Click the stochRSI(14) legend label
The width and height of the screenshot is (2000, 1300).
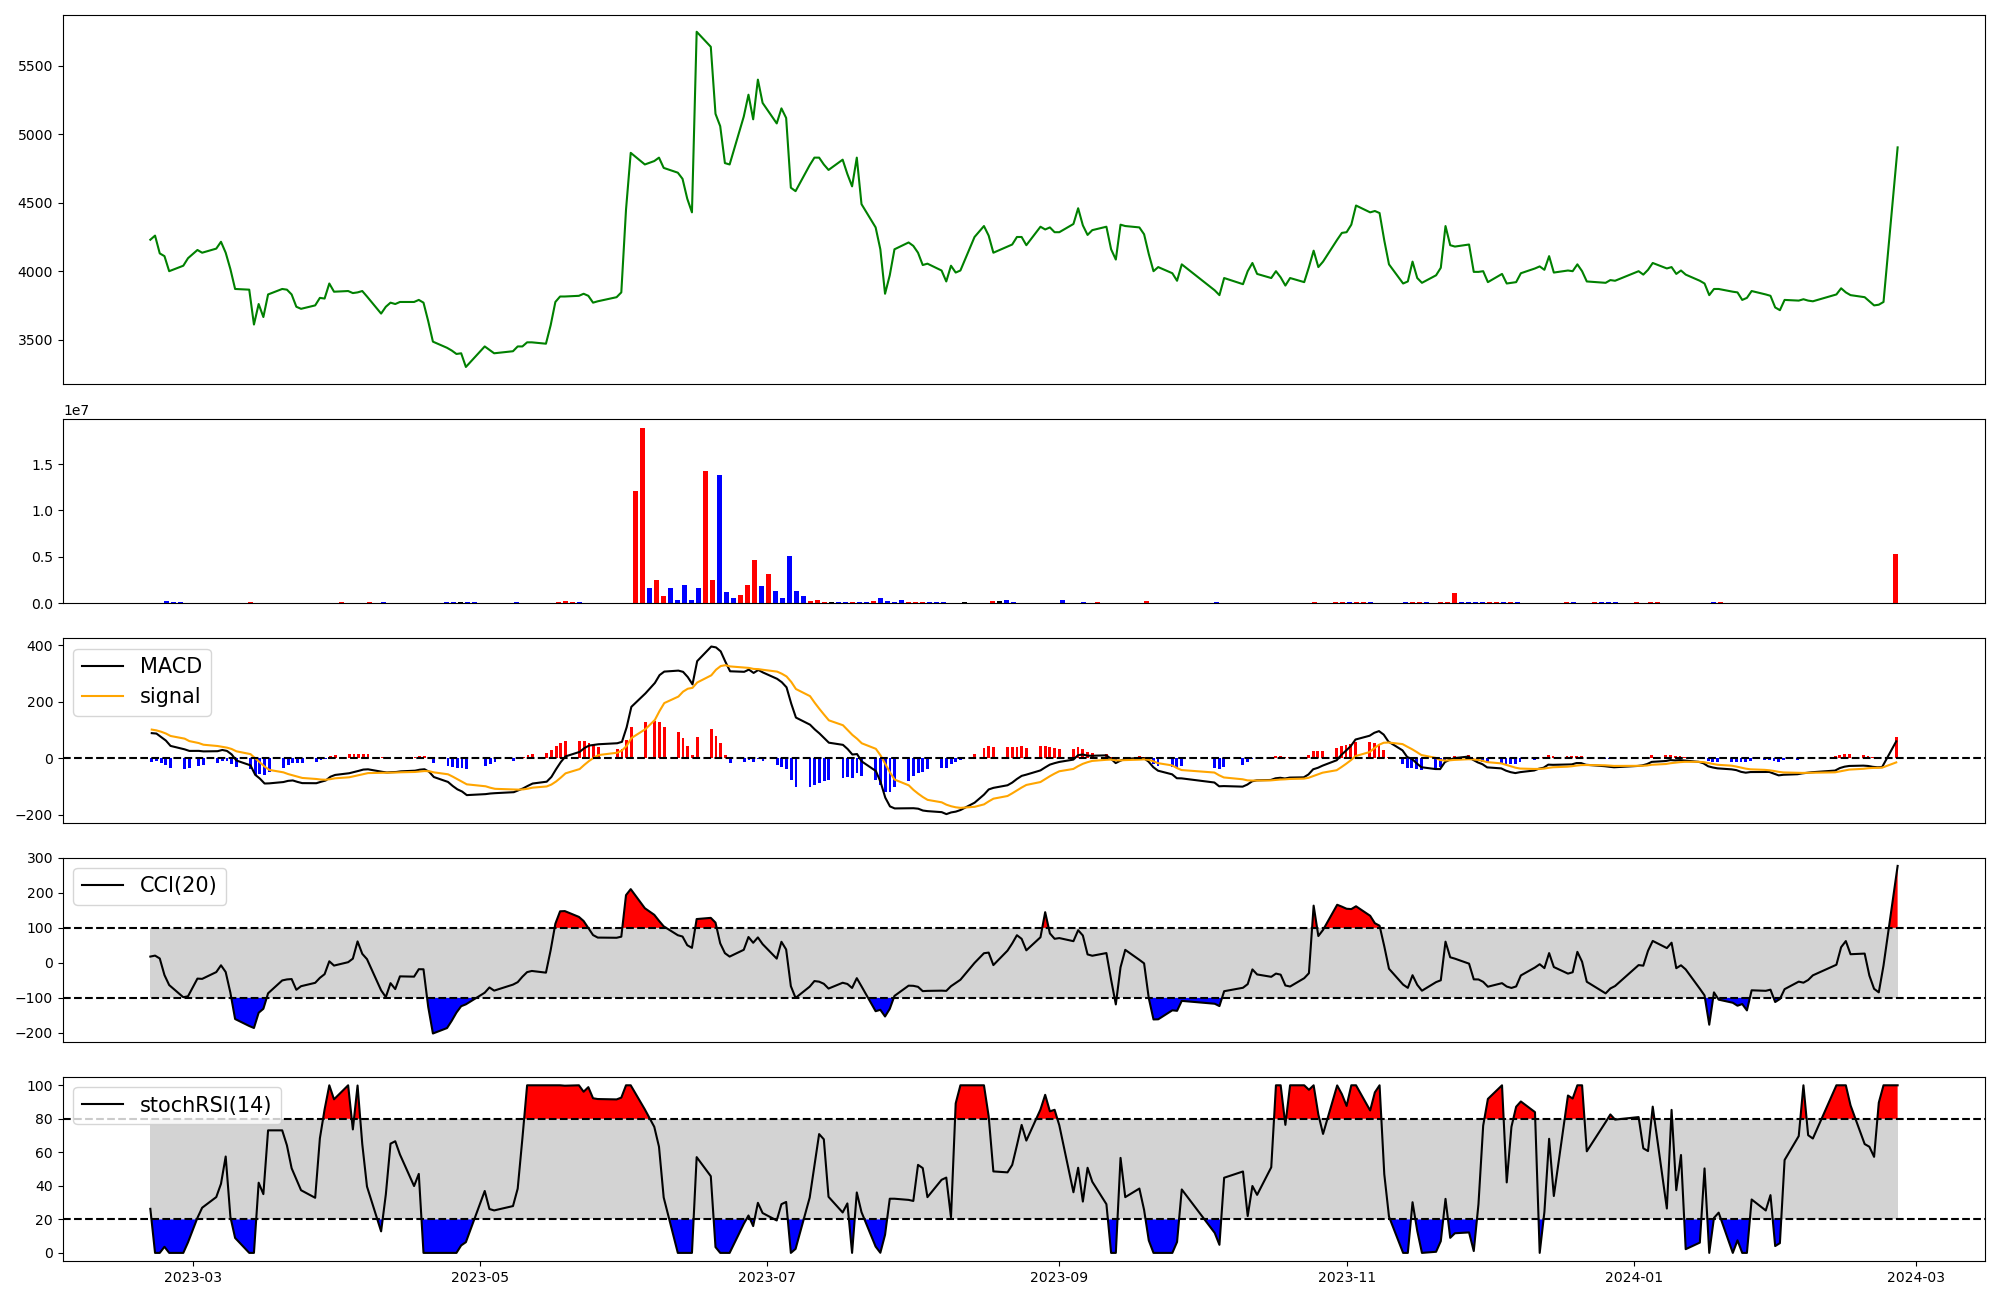click(205, 1105)
